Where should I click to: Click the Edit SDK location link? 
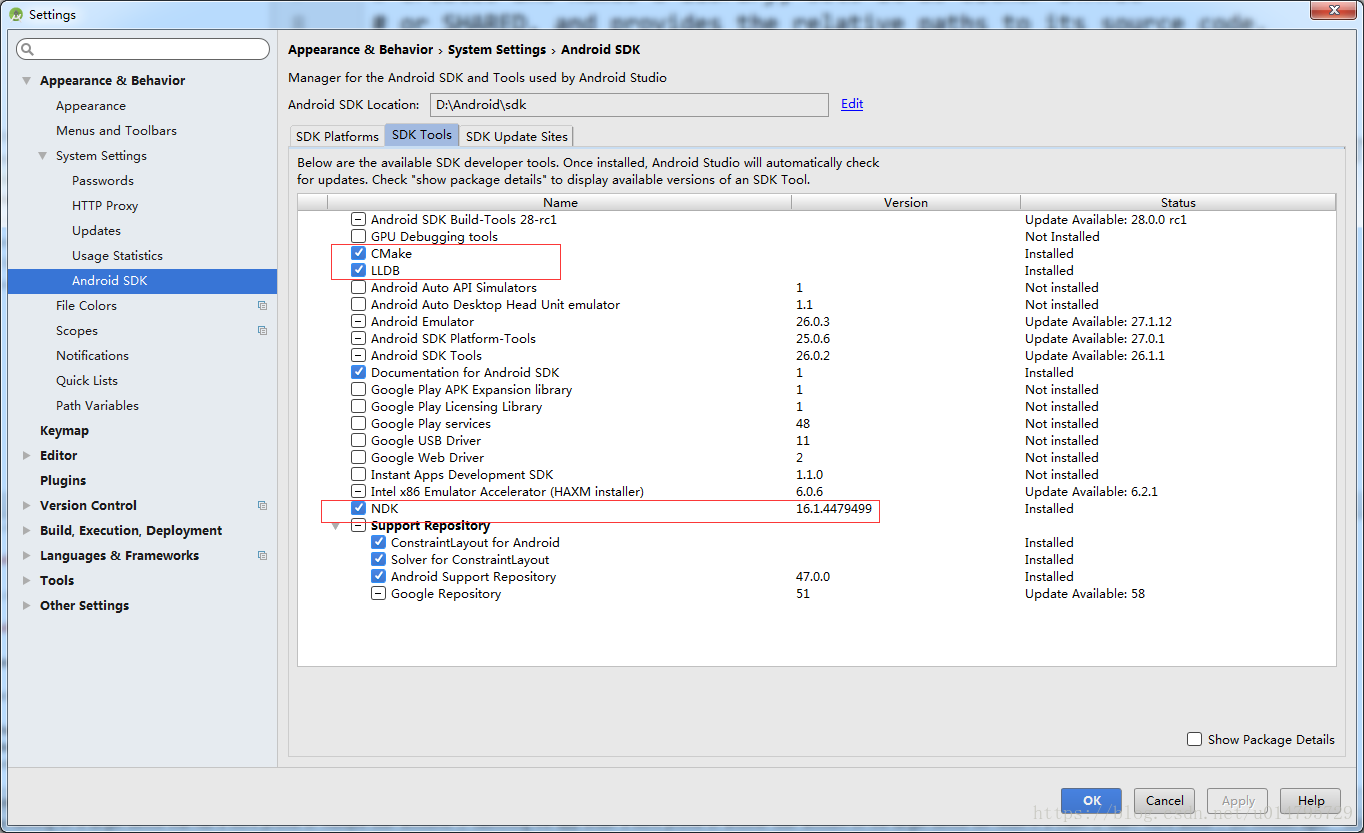(852, 104)
